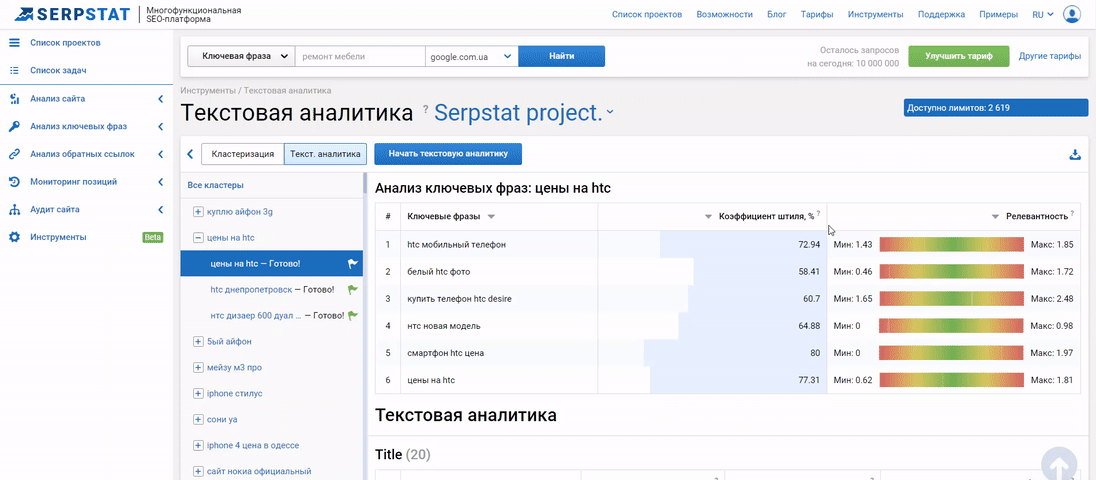Viewport: 1096px width, 480px height.
Task: Open the Serpstat project. selector dropdown
Action: (x=524, y=112)
